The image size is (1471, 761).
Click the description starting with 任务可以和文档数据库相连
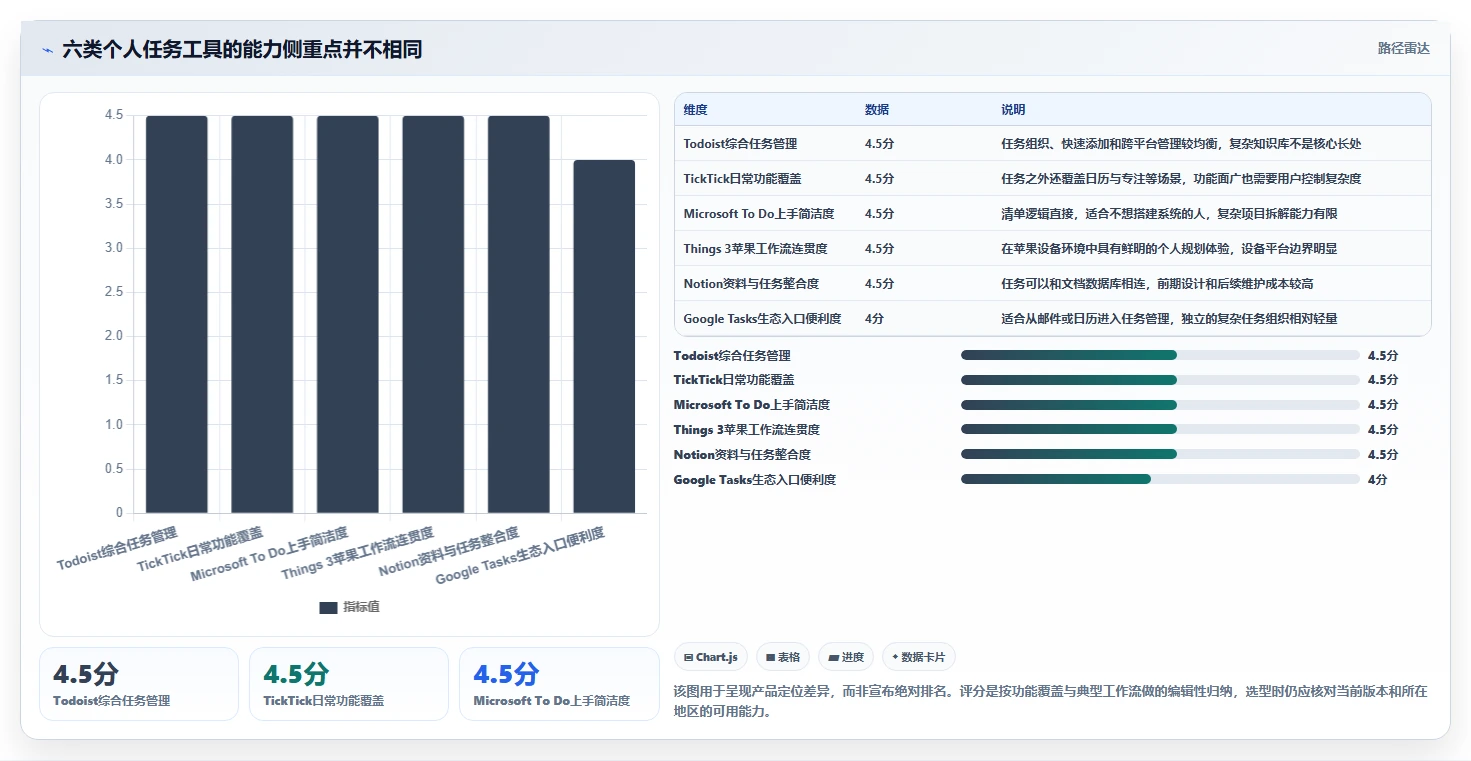click(1157, 284)
